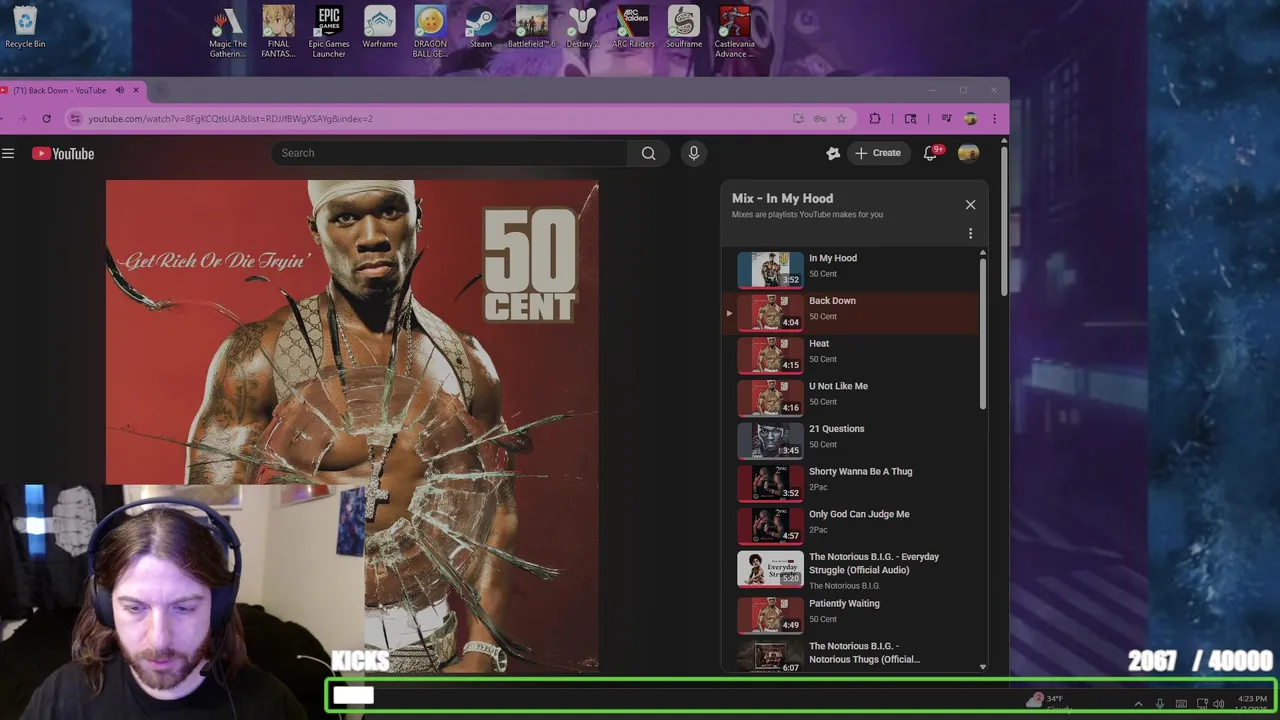The height and width of the screenshot is (720, 1280).
Task: Launch Castlevania Advance desktop shortcut
Action: click(734, 32)
